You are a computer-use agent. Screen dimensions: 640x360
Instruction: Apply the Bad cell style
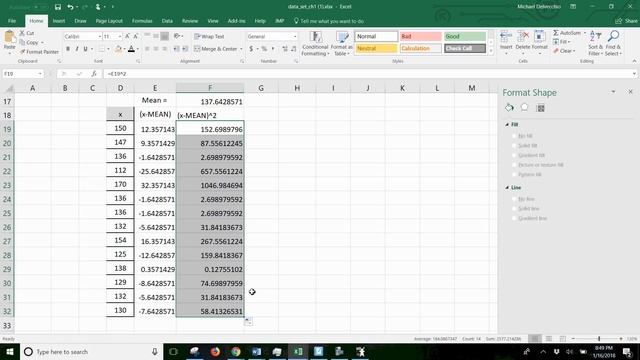[x=420, y=36]
